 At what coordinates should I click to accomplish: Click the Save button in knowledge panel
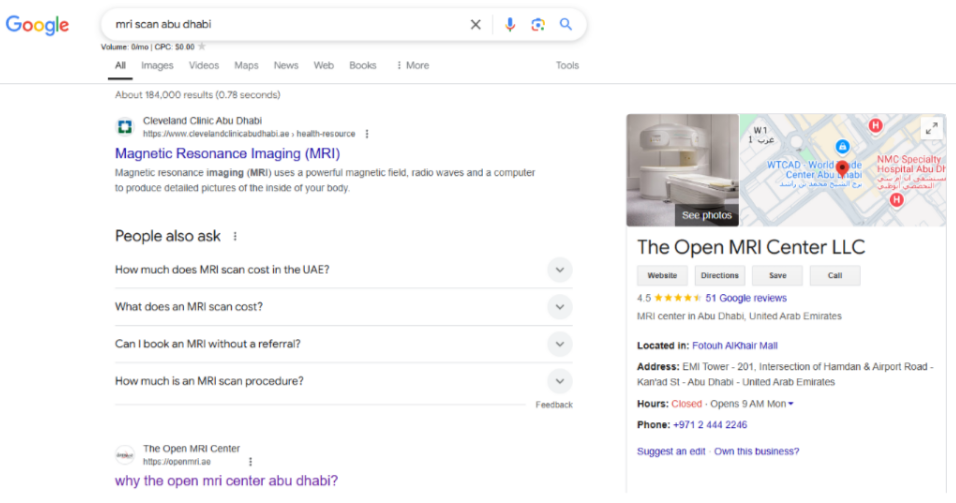click(777, 276)
